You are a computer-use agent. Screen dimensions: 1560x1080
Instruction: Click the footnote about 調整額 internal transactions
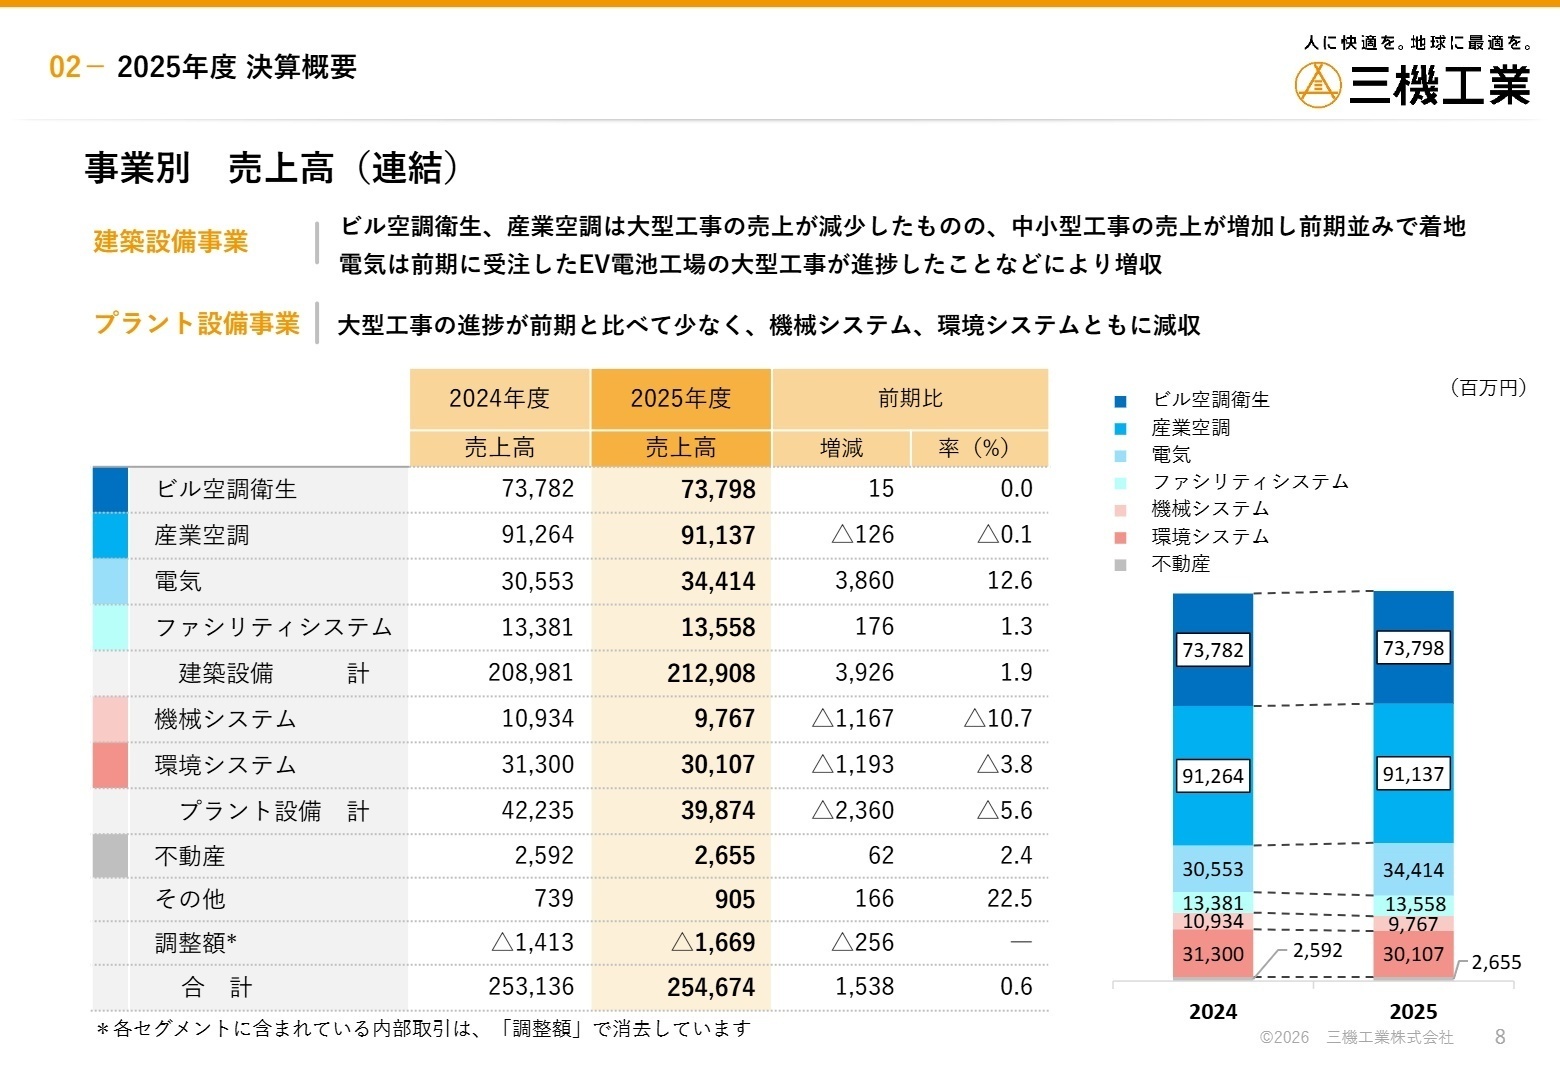(x=422, y=1029)
